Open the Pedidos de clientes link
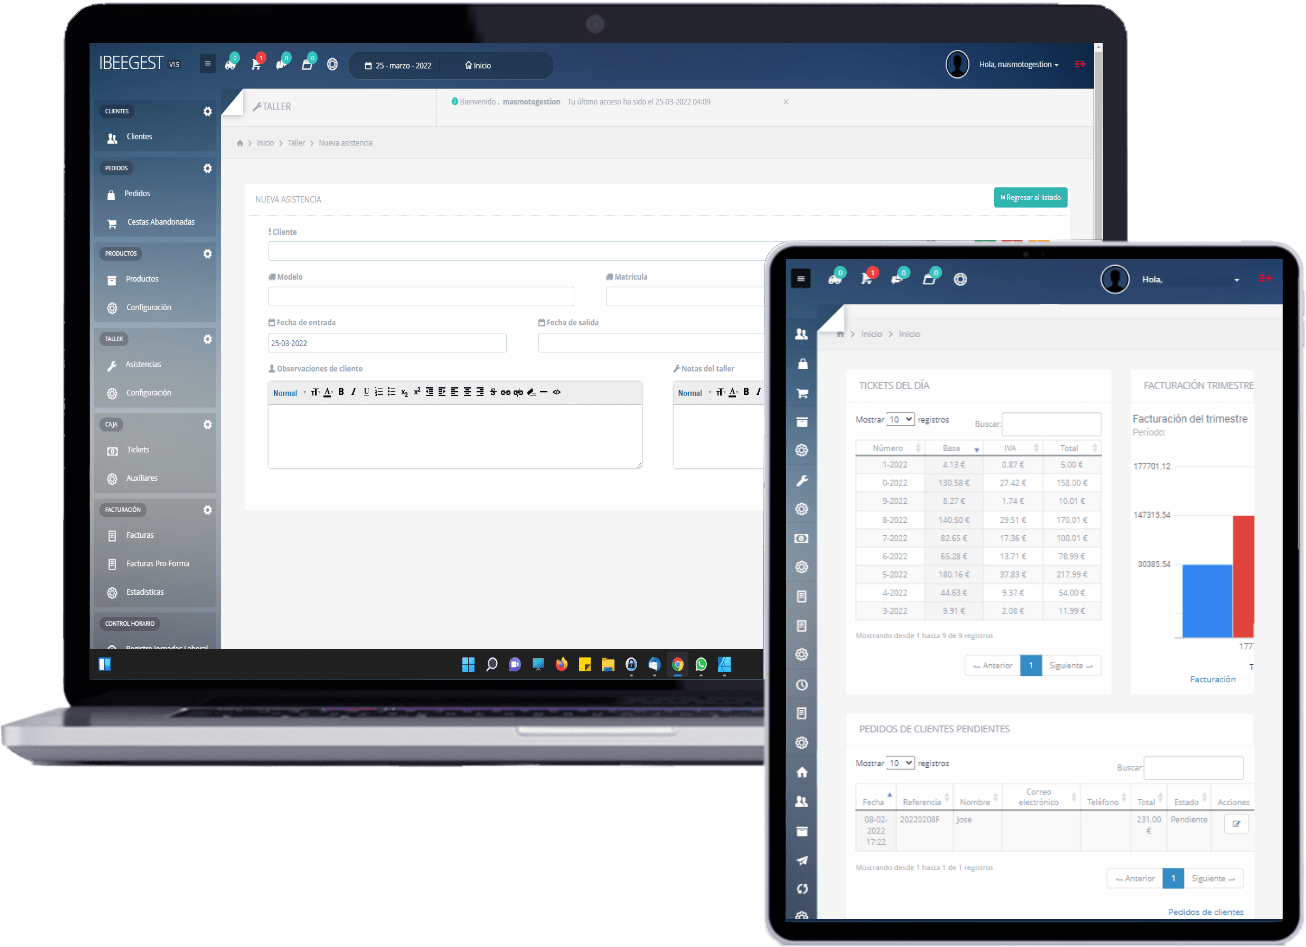1306x947 pixels. click(1206, 912)
